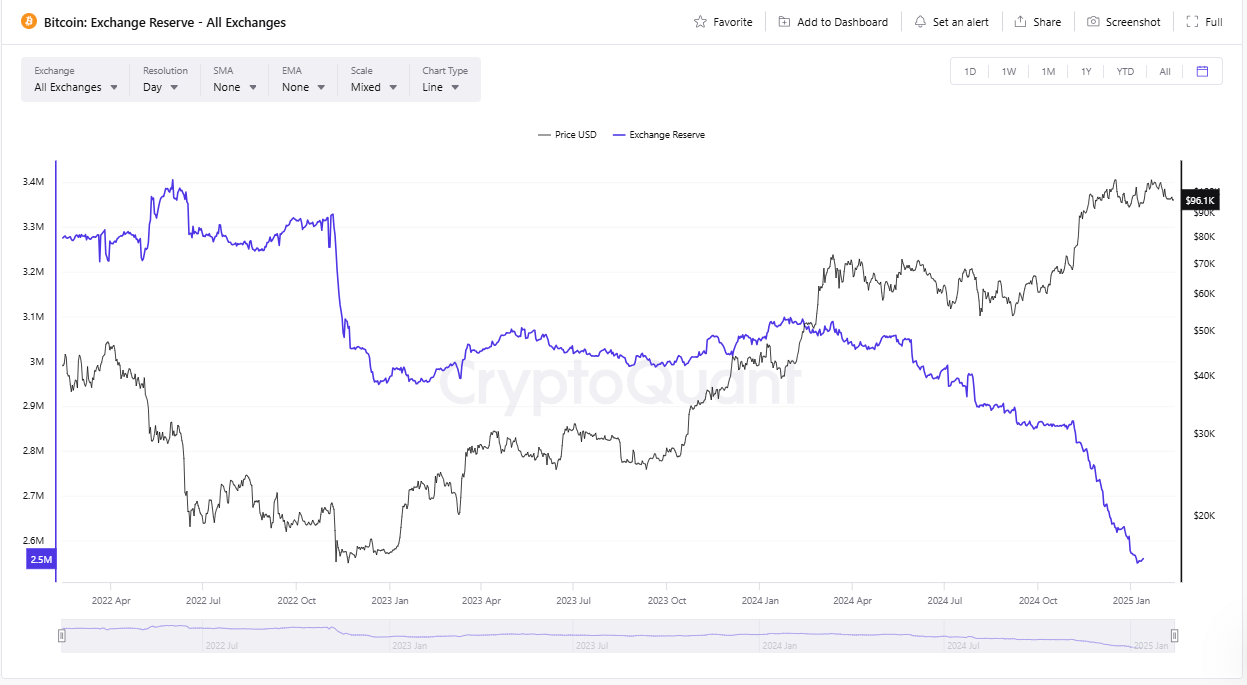Click the Screenshot camera icon

pyautogui.click(x=1093, y=22)
